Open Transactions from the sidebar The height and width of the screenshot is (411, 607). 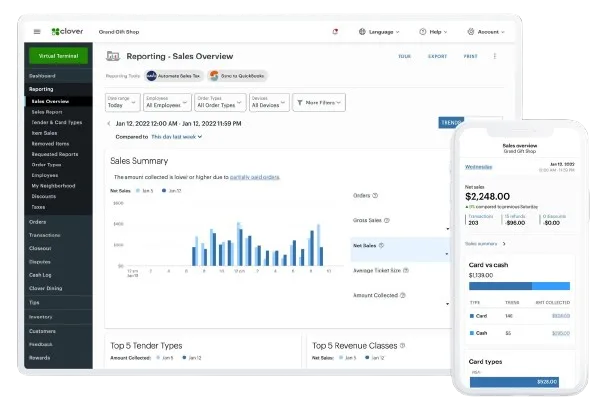(x=46, y=235)
